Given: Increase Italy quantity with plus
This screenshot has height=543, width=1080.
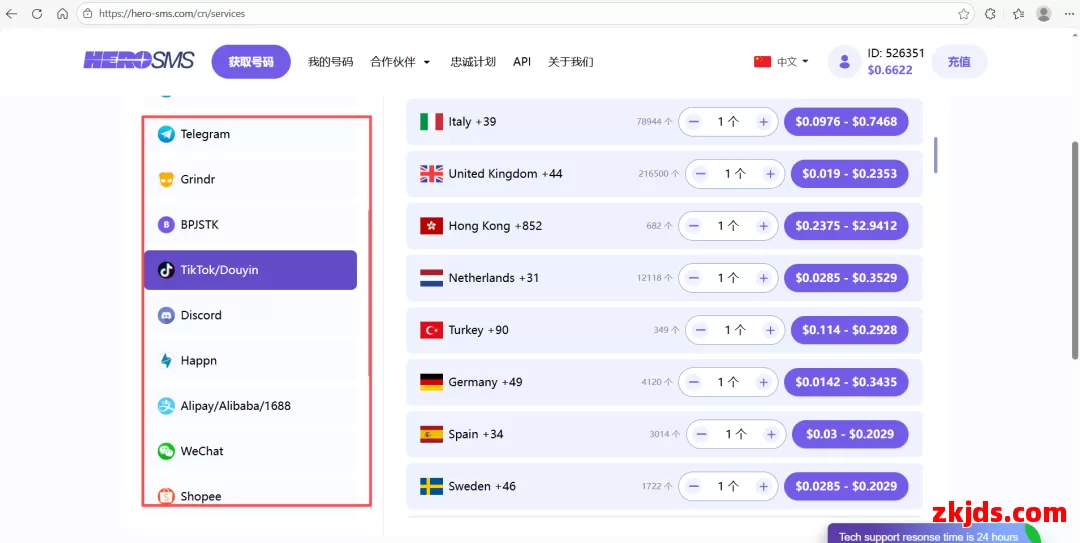Looking at the screenshot, I should (763, 122).
